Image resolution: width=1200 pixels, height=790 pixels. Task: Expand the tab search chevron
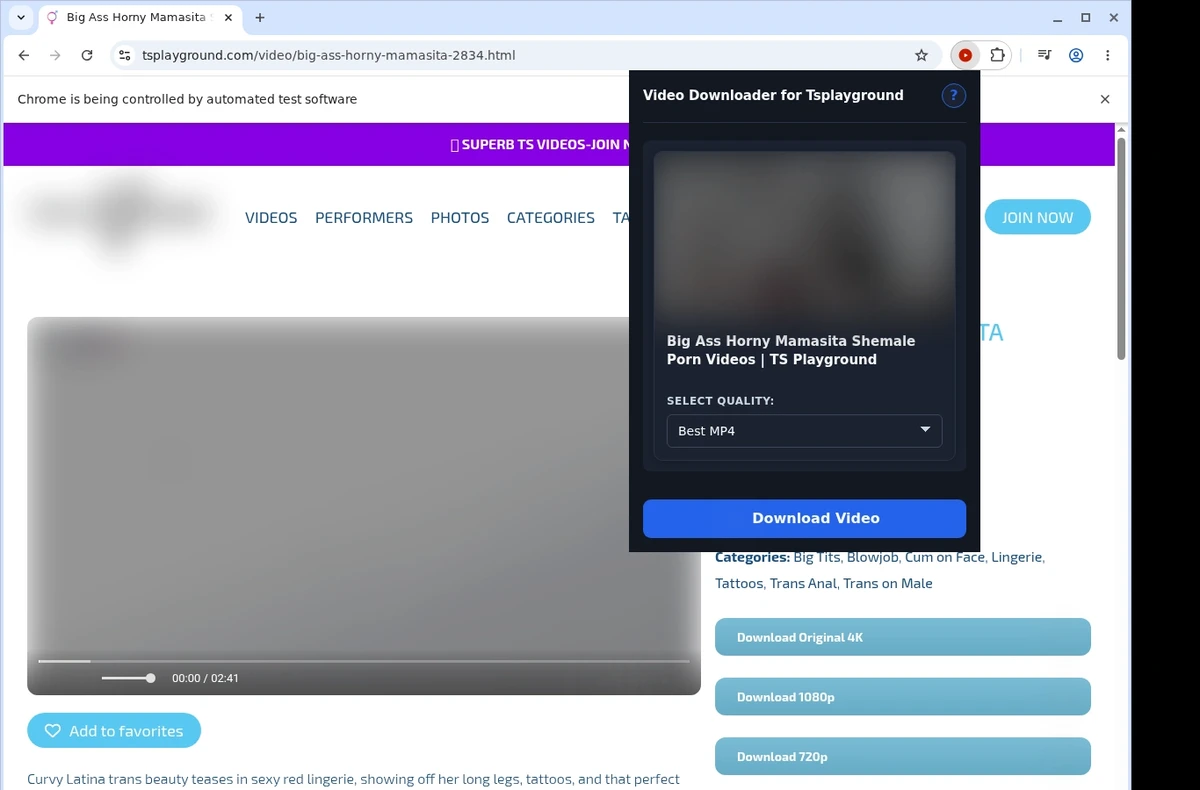(x=21, y=18)
